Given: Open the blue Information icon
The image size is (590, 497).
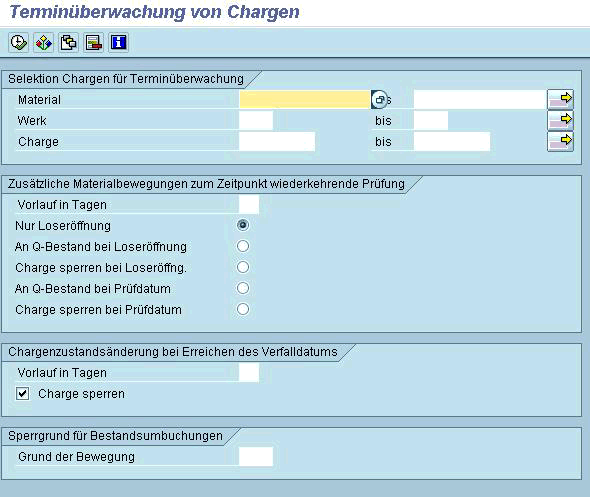Looking at the screenshot, I should pos(119,43).
